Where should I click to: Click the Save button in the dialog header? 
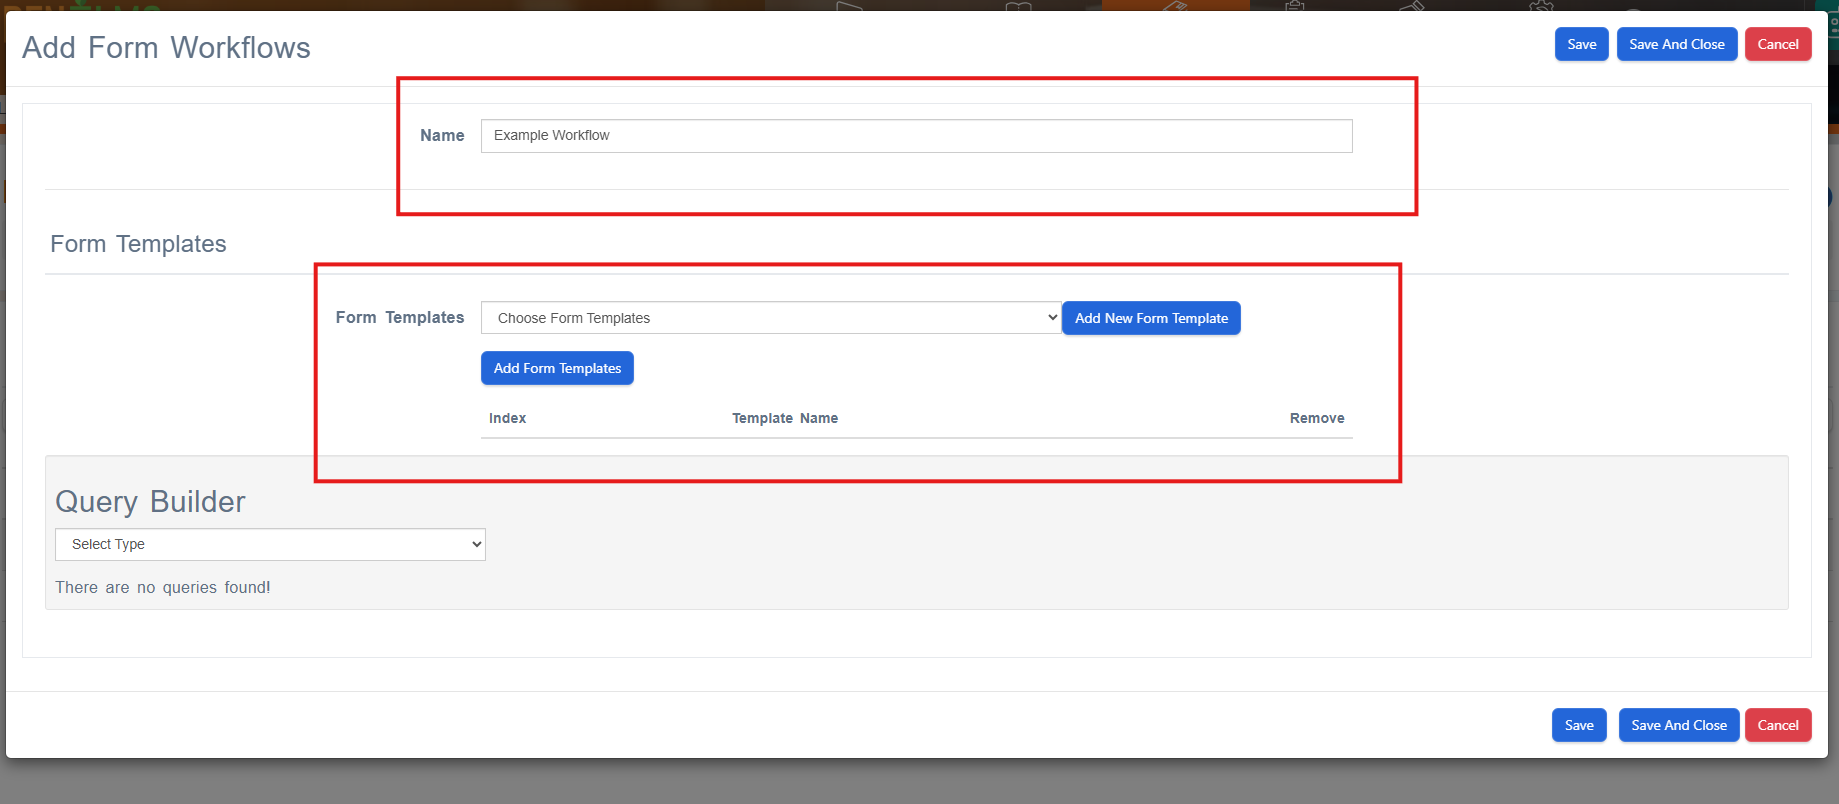point(1581,44)
